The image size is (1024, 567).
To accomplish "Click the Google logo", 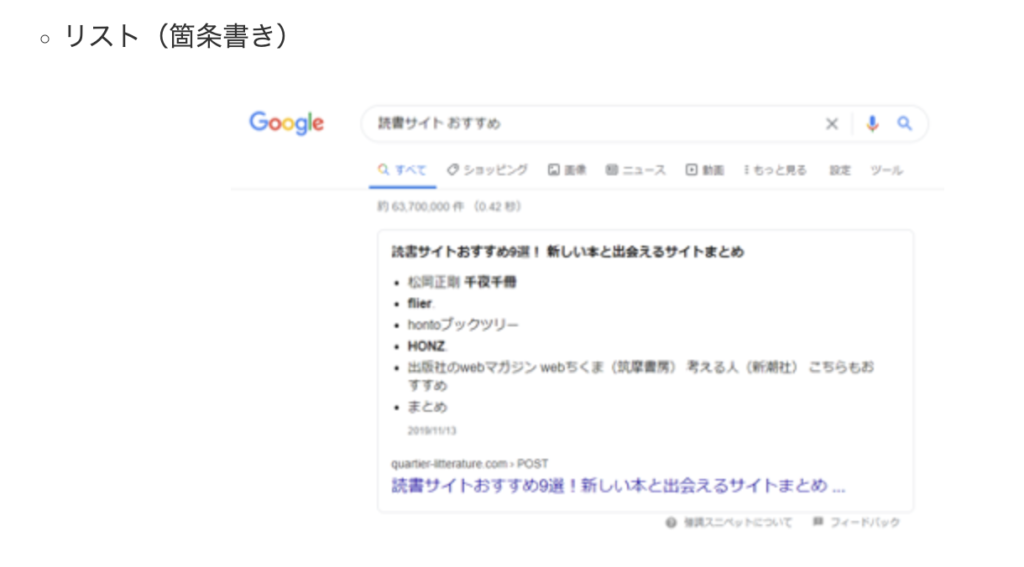I will (287, 122).
